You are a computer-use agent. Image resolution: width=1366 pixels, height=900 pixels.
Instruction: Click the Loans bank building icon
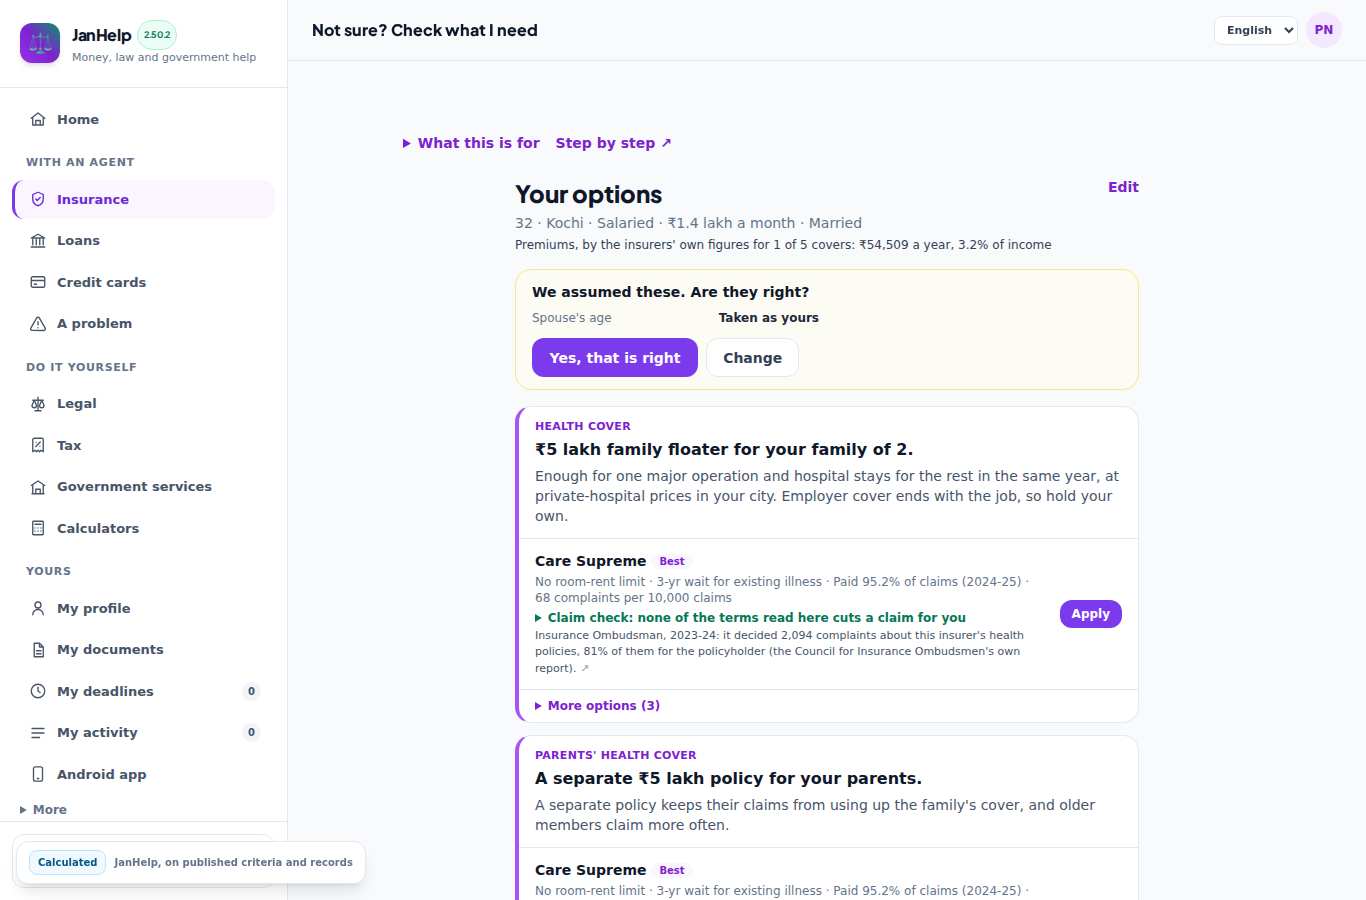pyautogui.click(x=38, y=241)
